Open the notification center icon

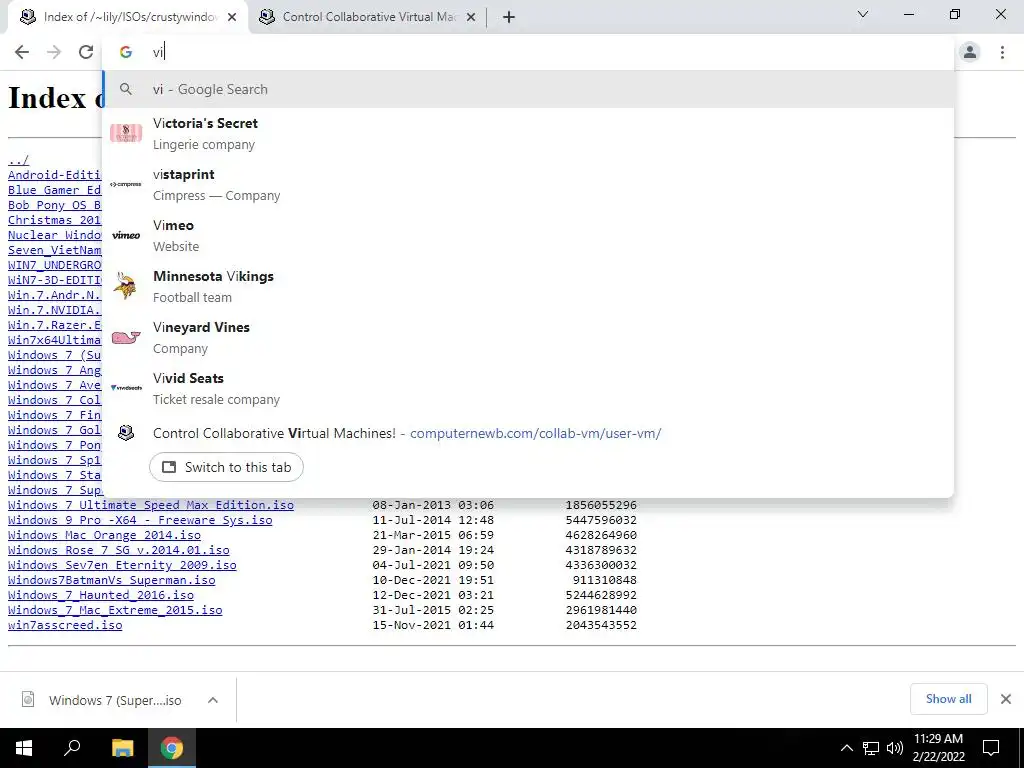pyautogui.click(x=991, y=748)
